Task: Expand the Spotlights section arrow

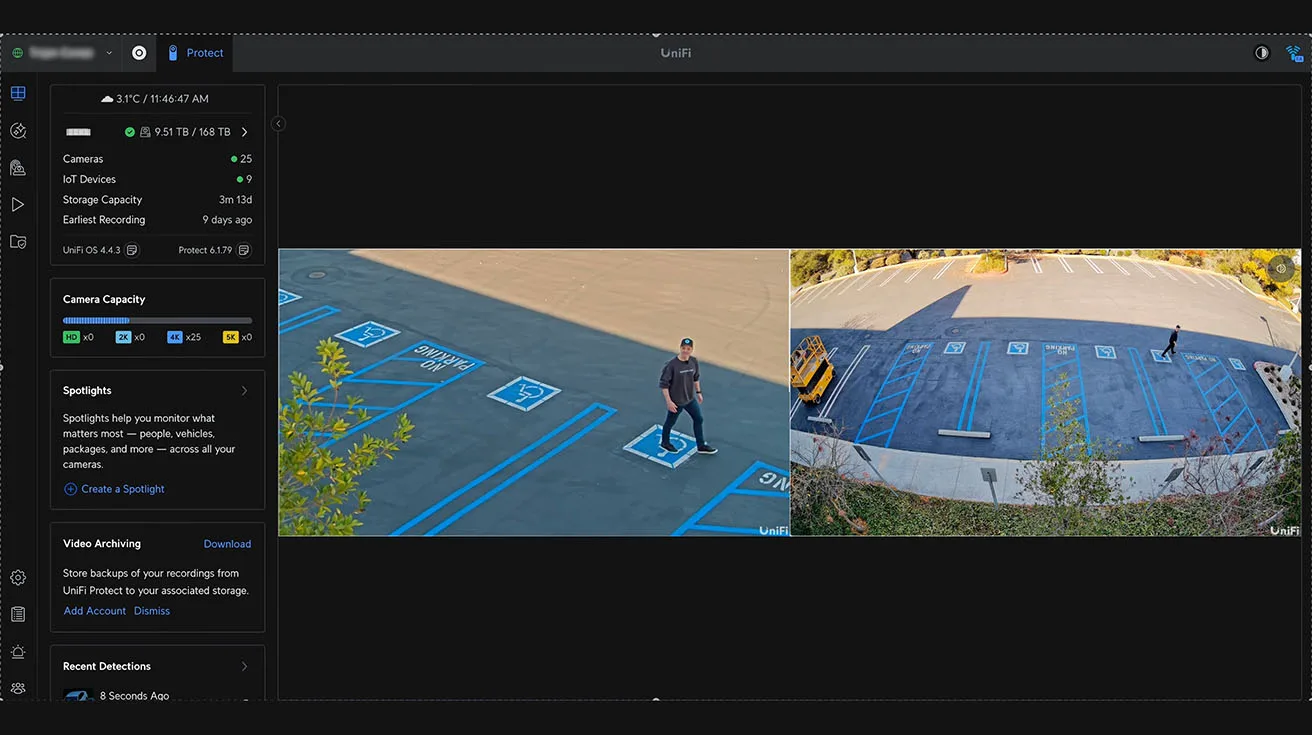Action: coord(244,391)
